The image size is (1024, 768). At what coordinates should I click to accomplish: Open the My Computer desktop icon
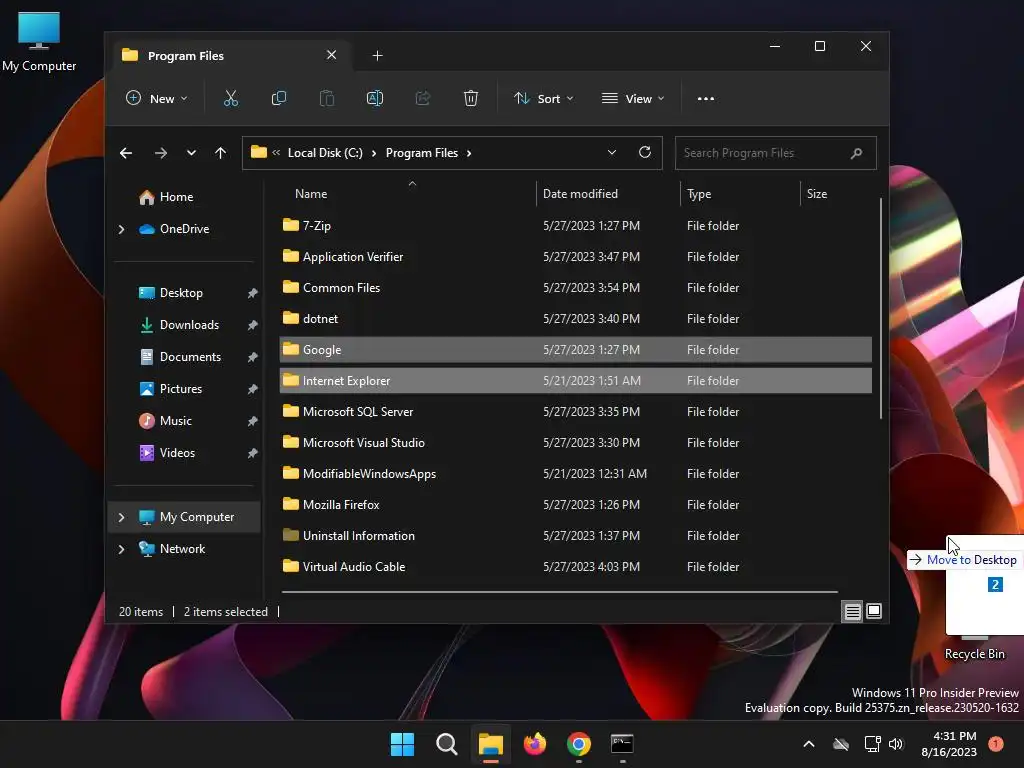coord(39,41)
